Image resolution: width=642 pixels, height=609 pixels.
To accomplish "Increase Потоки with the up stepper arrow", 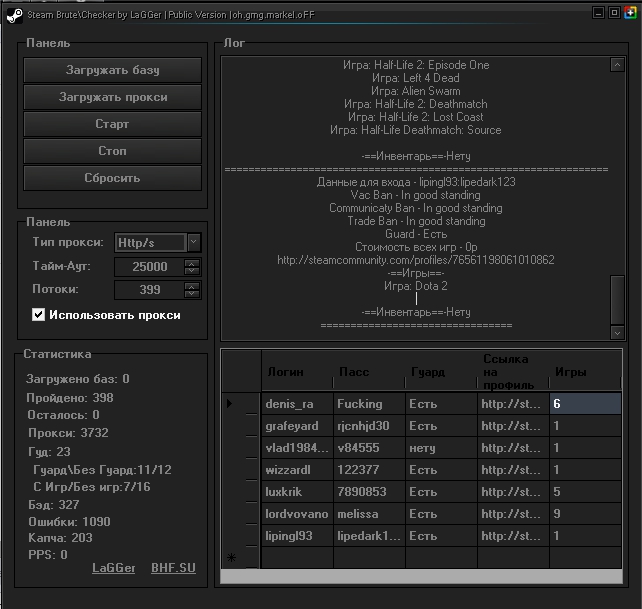I will 192,286.
